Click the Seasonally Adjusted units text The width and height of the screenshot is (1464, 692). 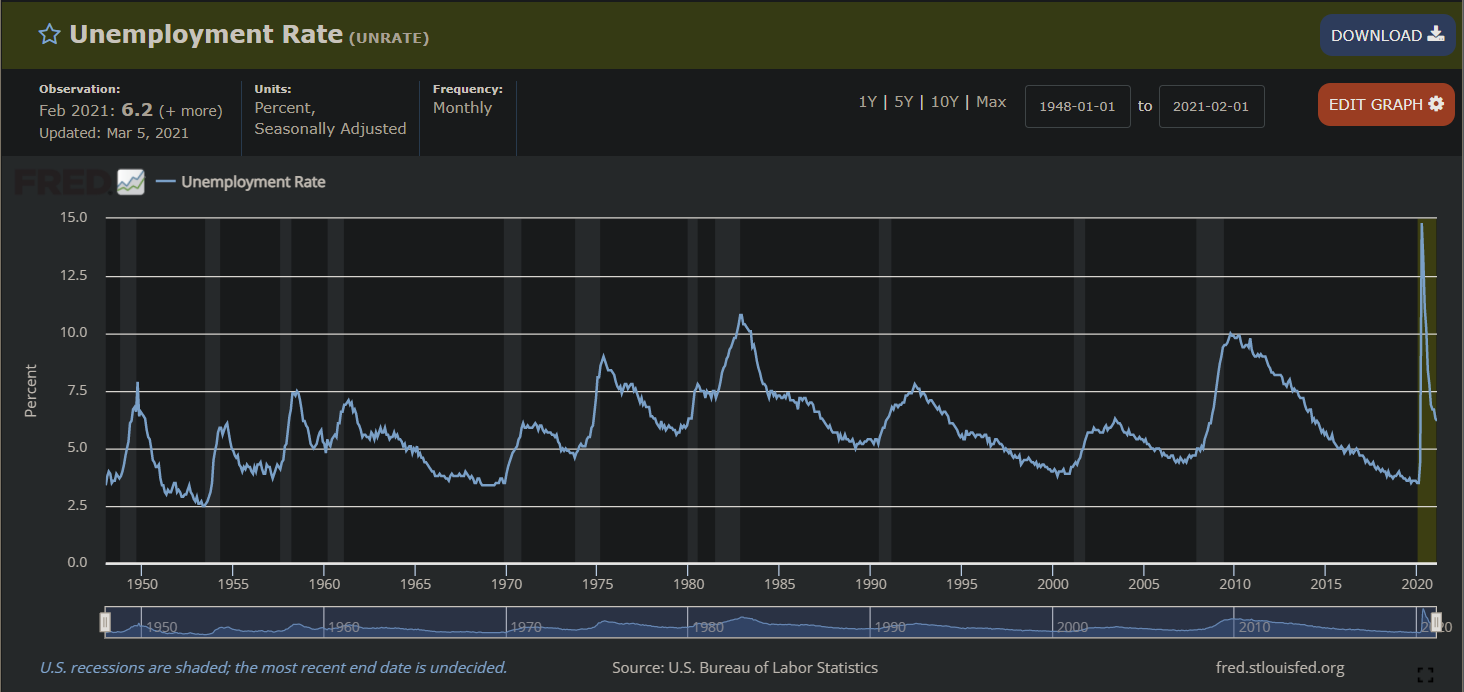[330, 129]
